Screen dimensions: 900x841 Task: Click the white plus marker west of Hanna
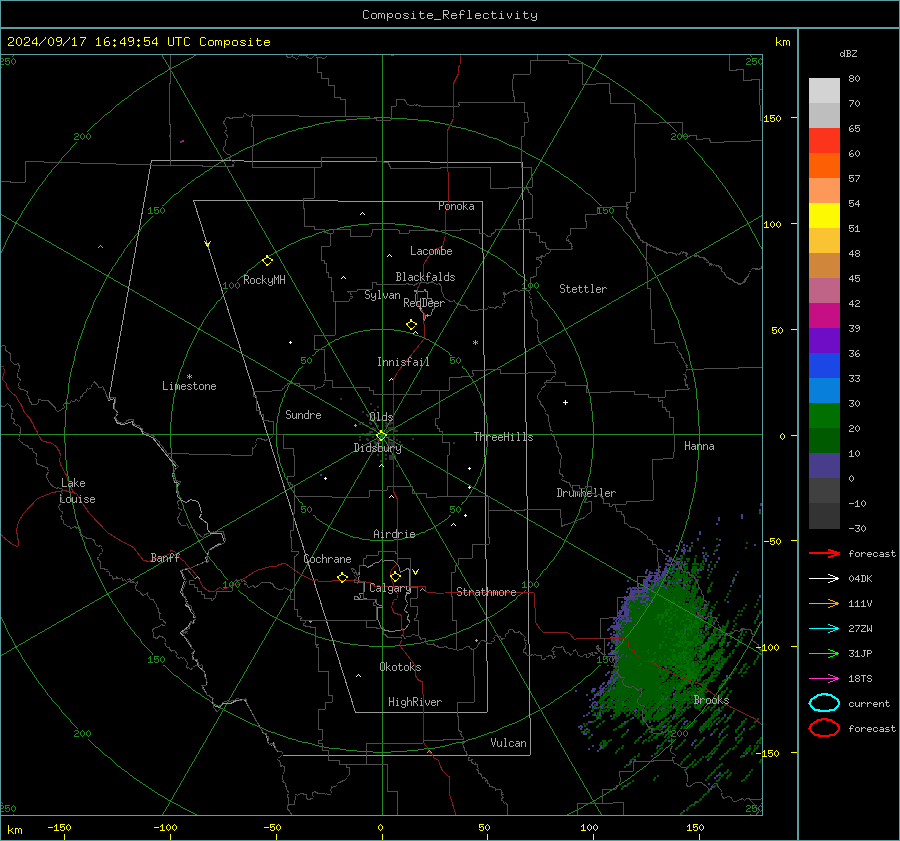(565, 402)
